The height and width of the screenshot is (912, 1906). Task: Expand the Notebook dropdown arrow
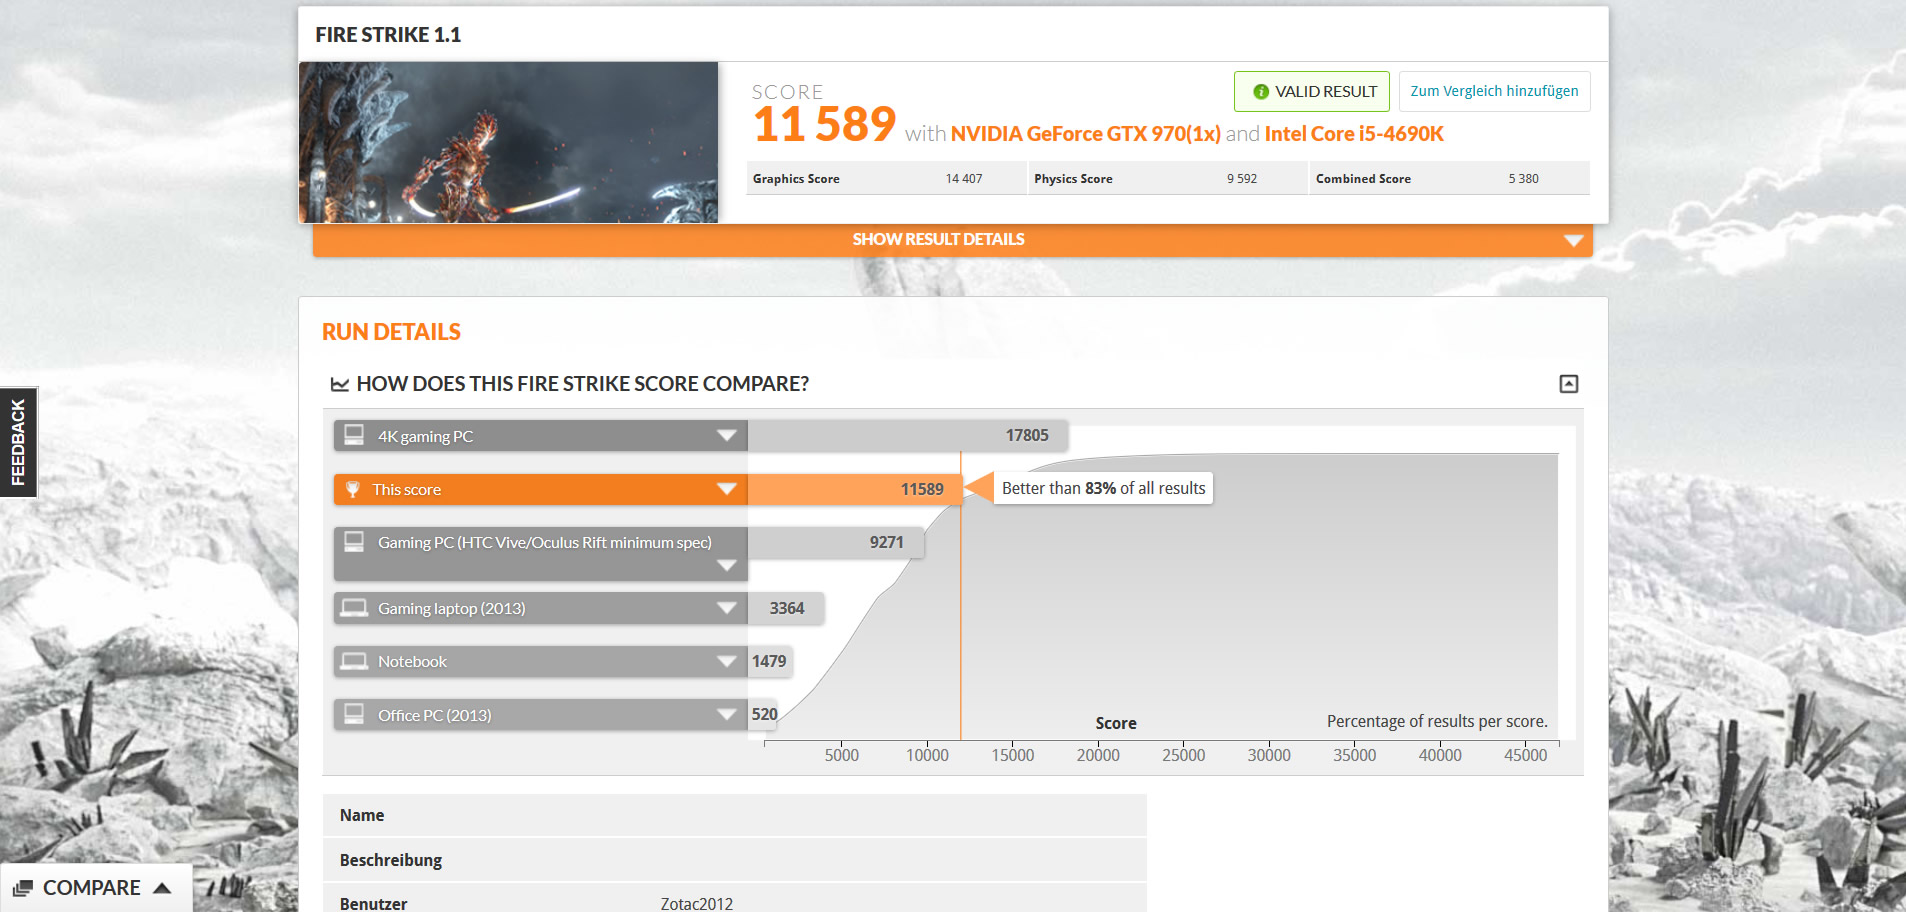727,661
